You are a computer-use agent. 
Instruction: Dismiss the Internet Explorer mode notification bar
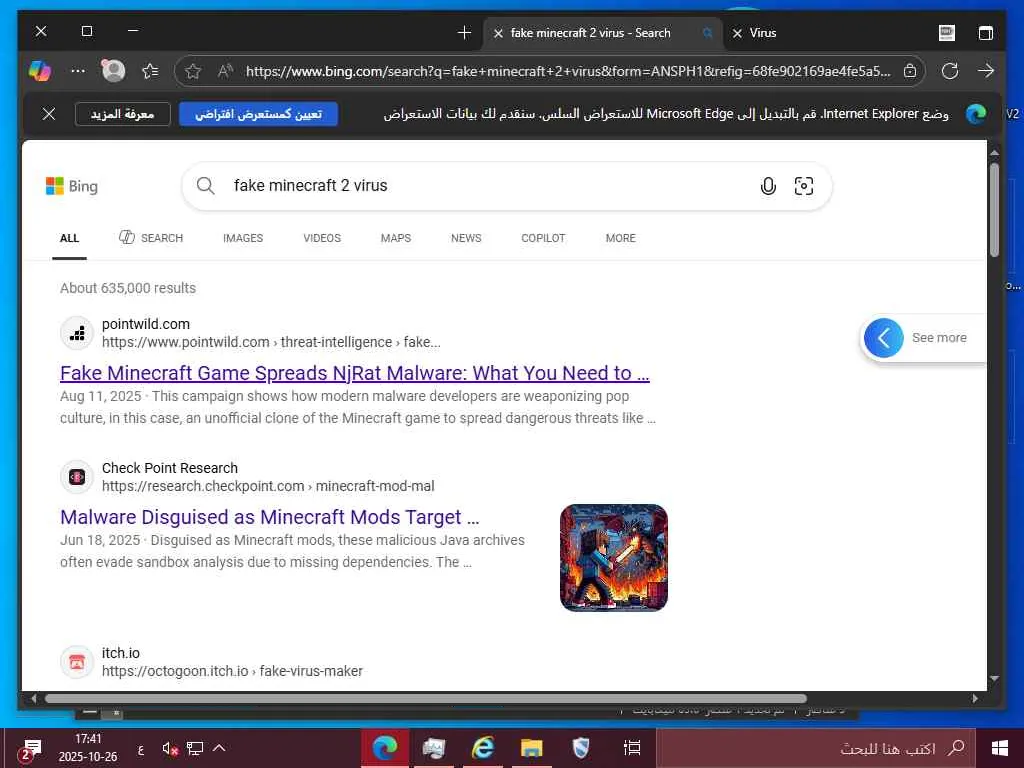click(x=49, y=114)
